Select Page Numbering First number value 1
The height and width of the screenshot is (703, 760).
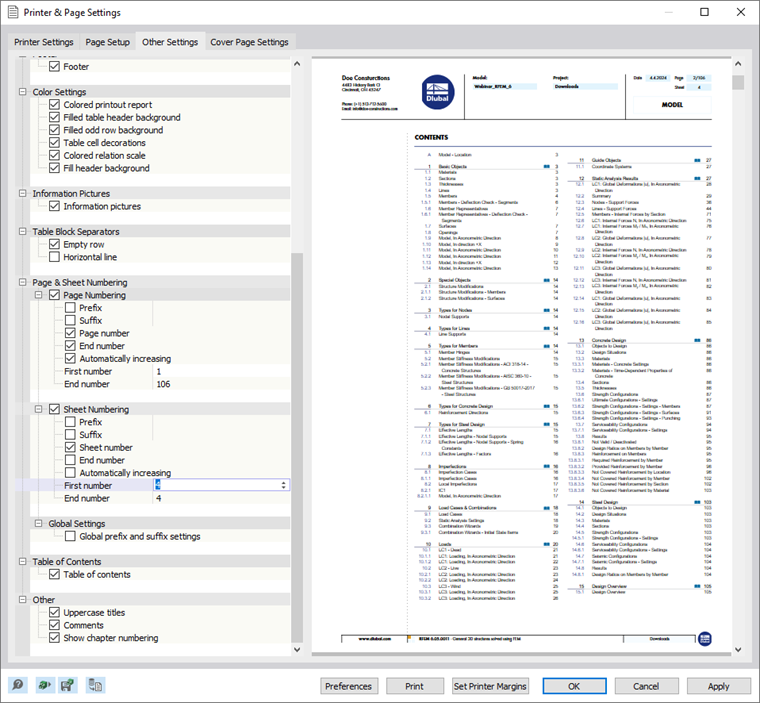coord(158,371)
